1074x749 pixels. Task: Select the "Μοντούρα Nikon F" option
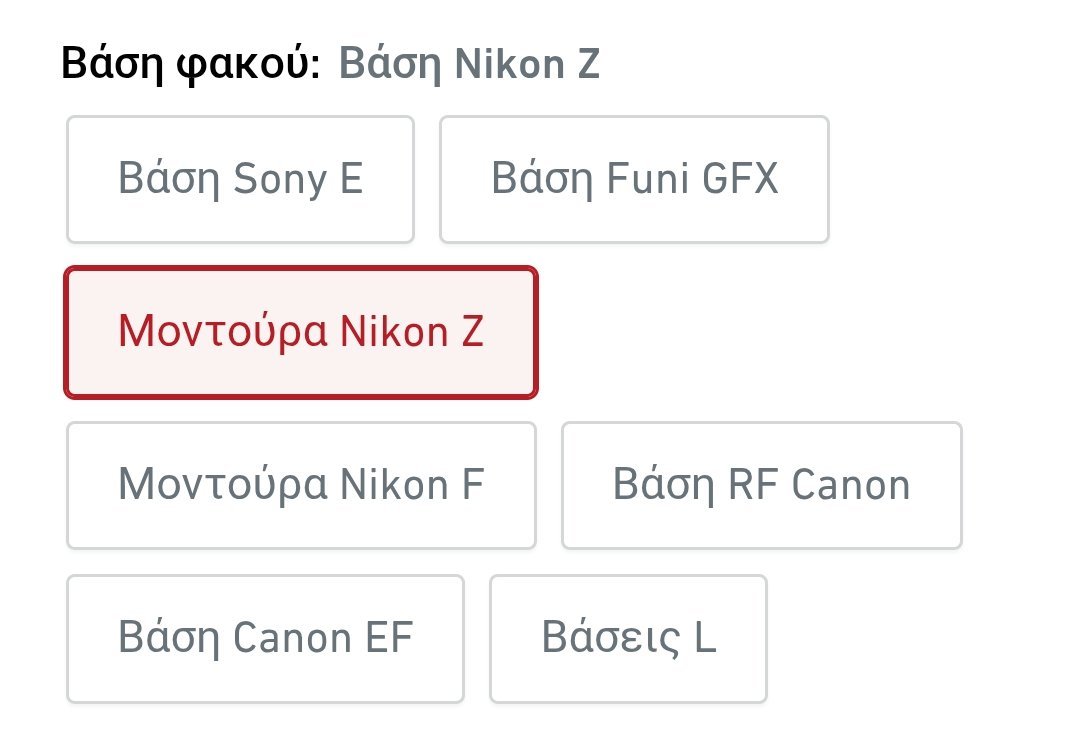[x=301, y=485]
